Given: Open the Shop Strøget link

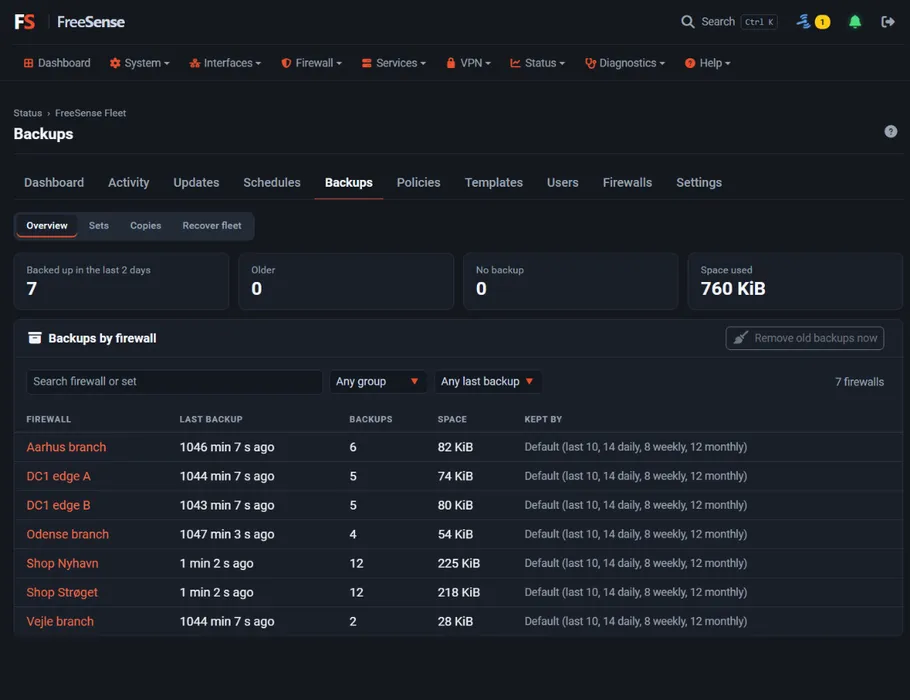Looking at the screenshot, I should (x=62, y=592).
